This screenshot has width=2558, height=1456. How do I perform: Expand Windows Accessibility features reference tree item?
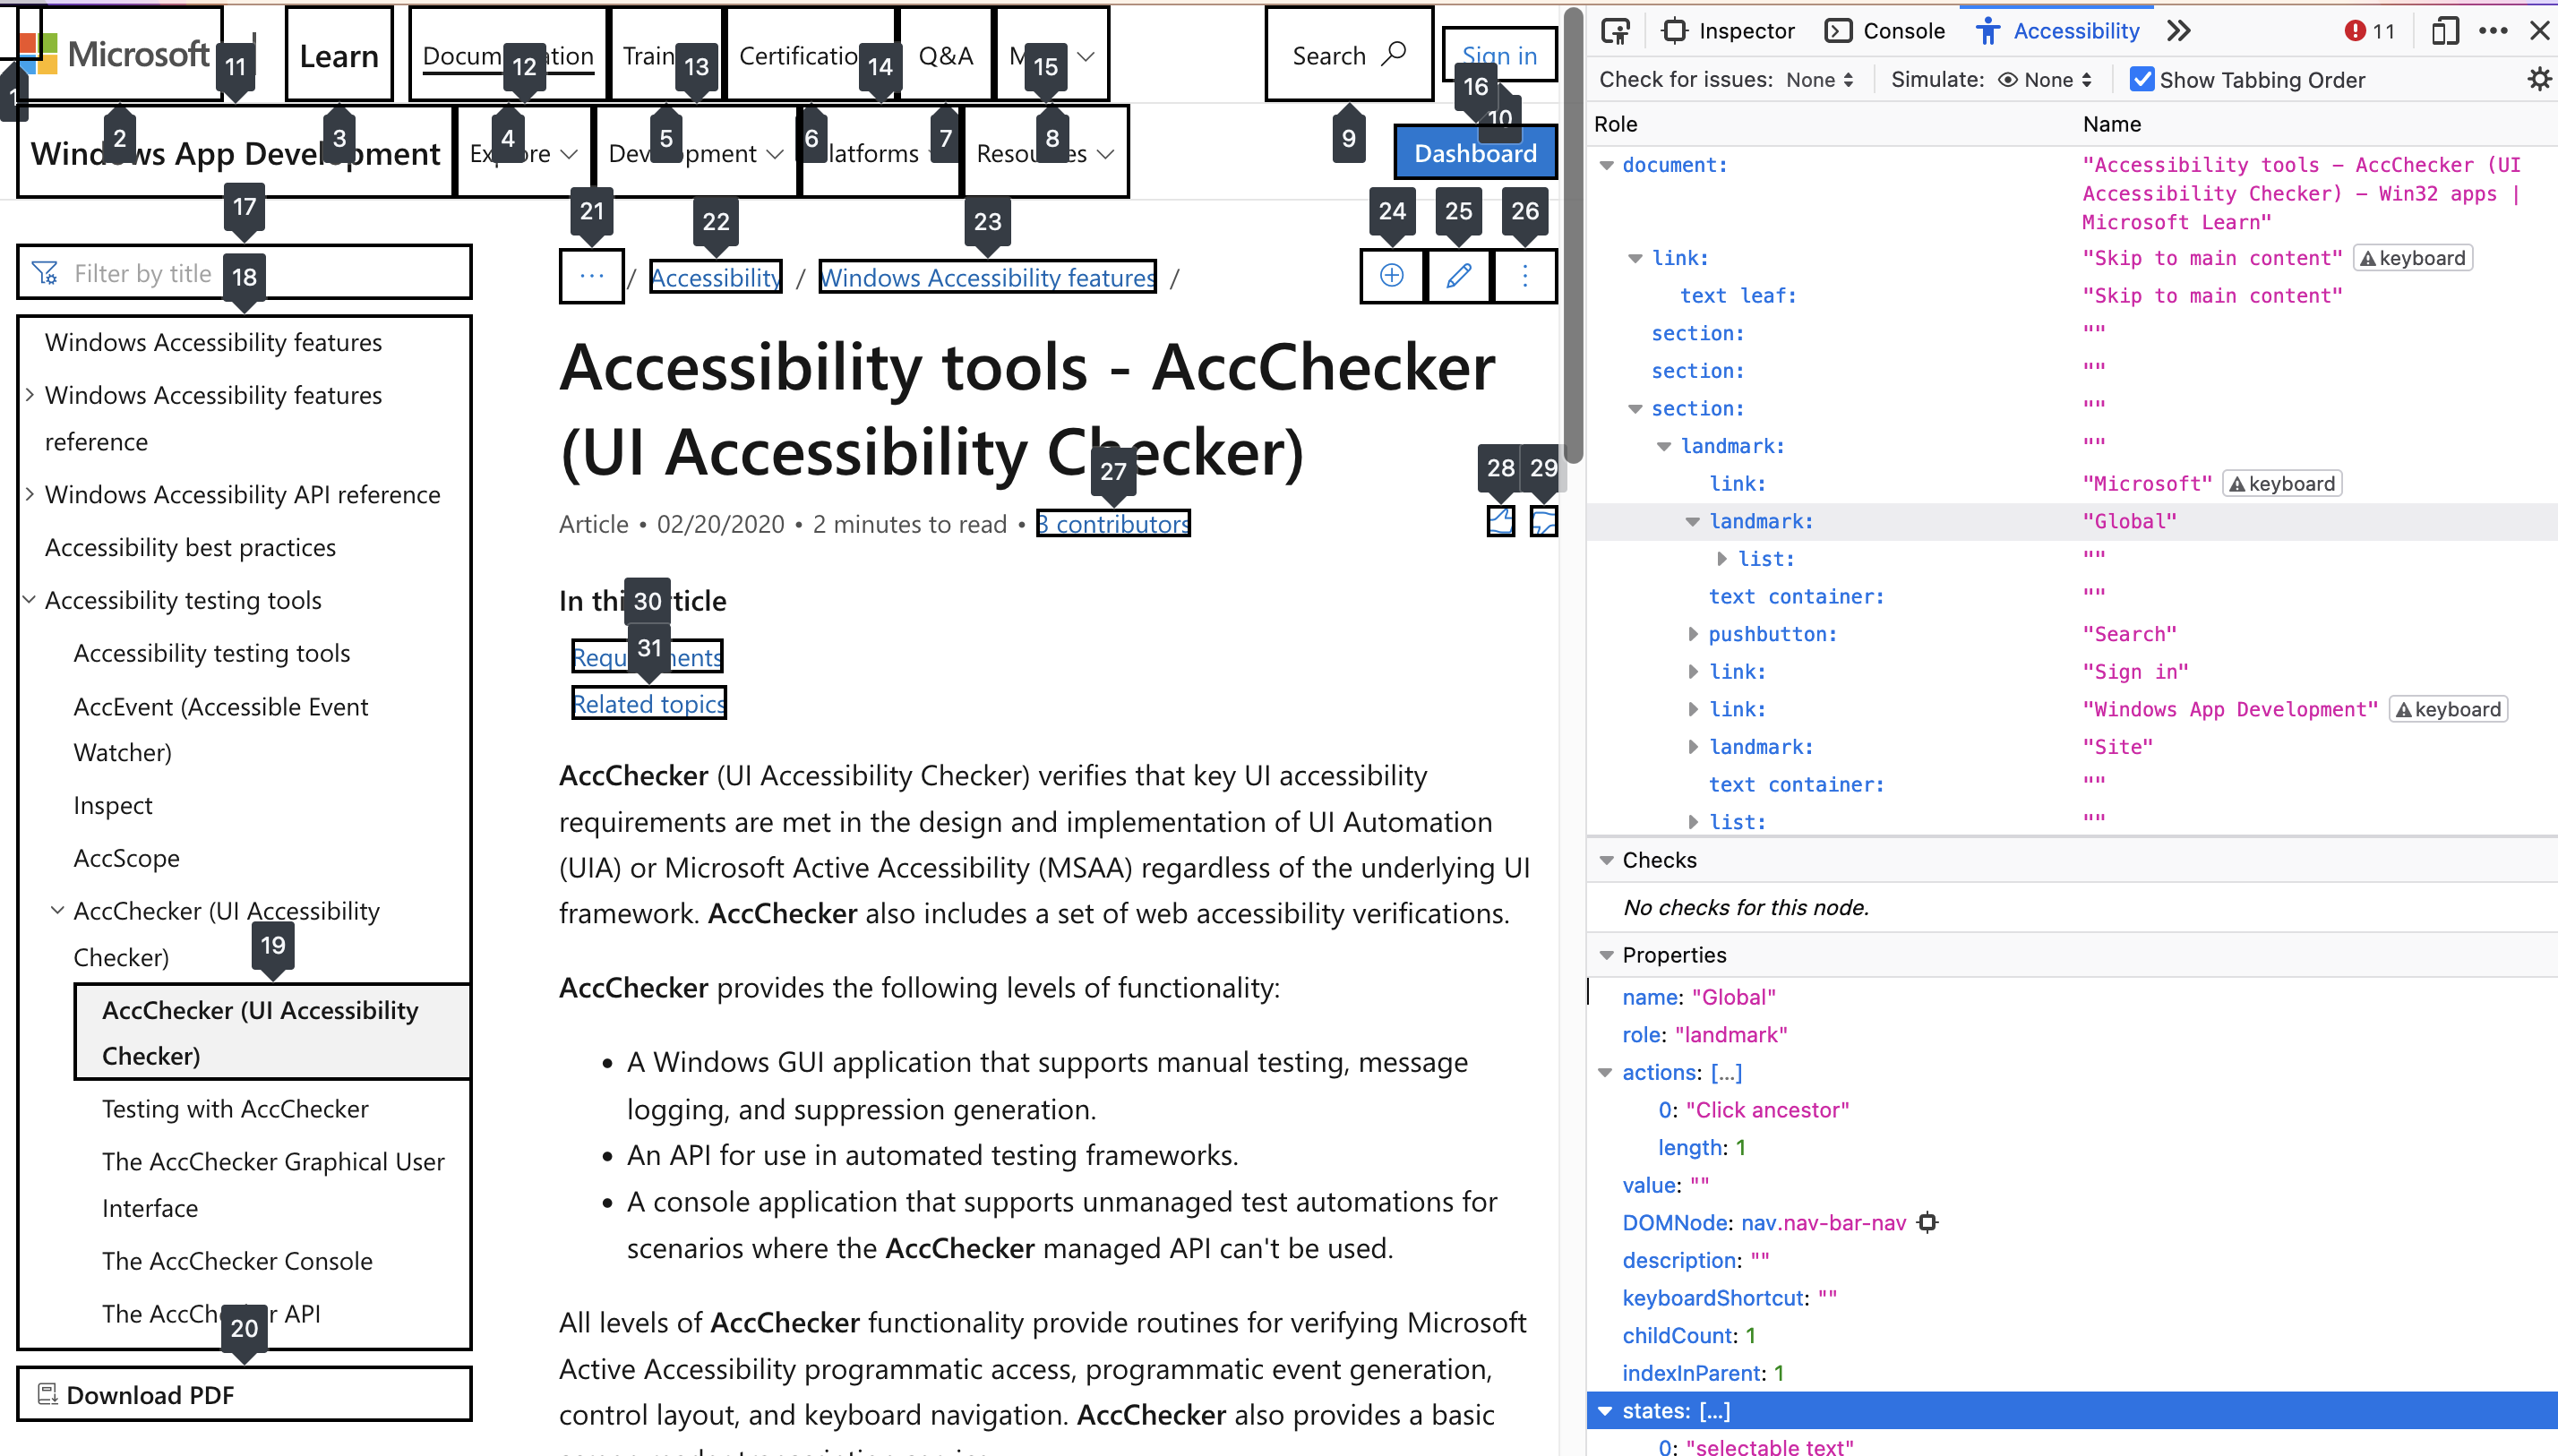coord(30,395)
